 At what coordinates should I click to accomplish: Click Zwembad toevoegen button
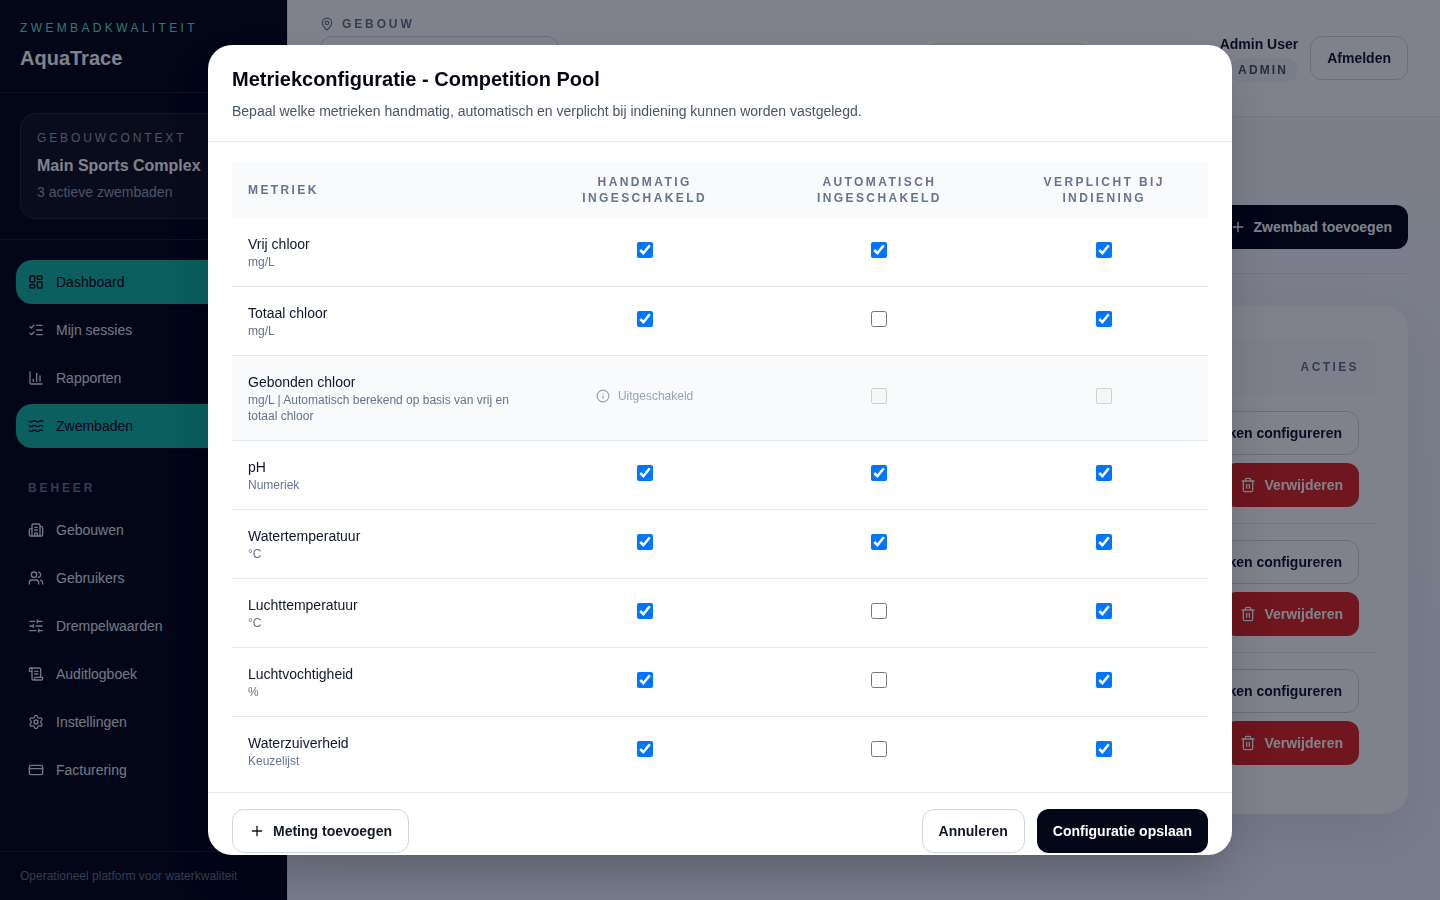1319,227
